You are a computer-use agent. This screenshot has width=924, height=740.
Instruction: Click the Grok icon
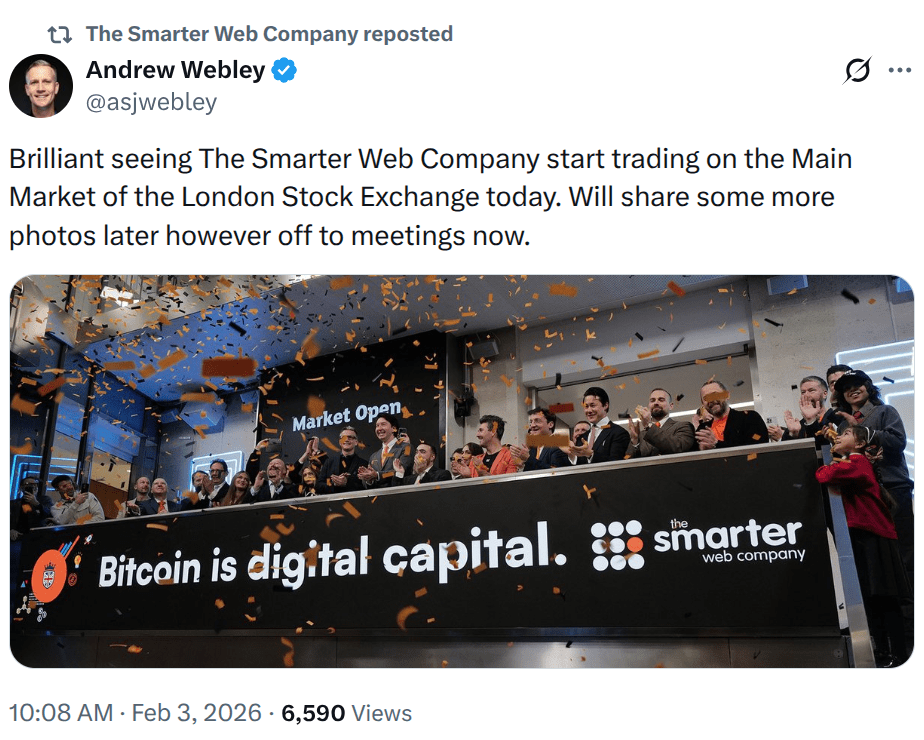(857, 70)
